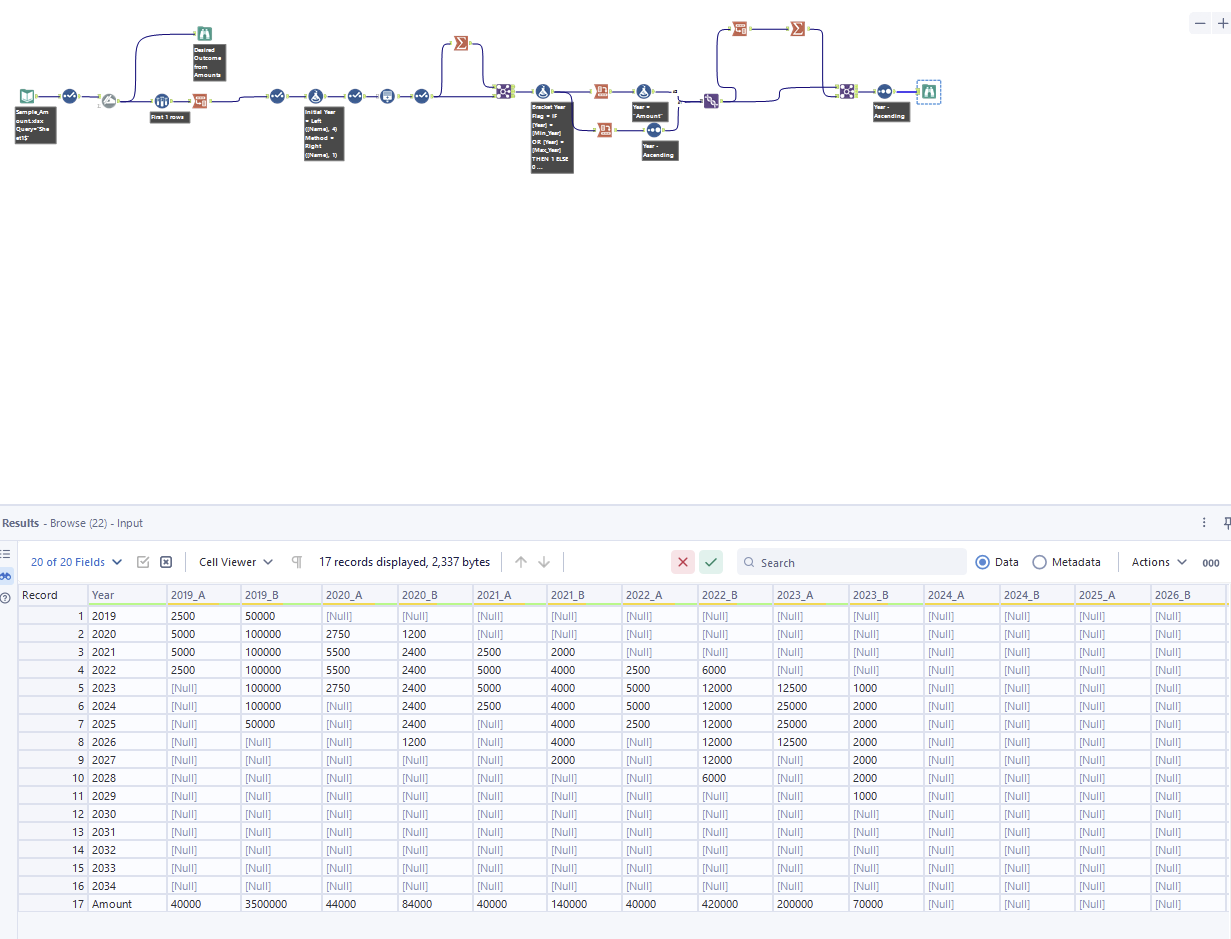Select the Summarize tool on the canvas
Screen dimensions: 1231x939
(460, 43)
